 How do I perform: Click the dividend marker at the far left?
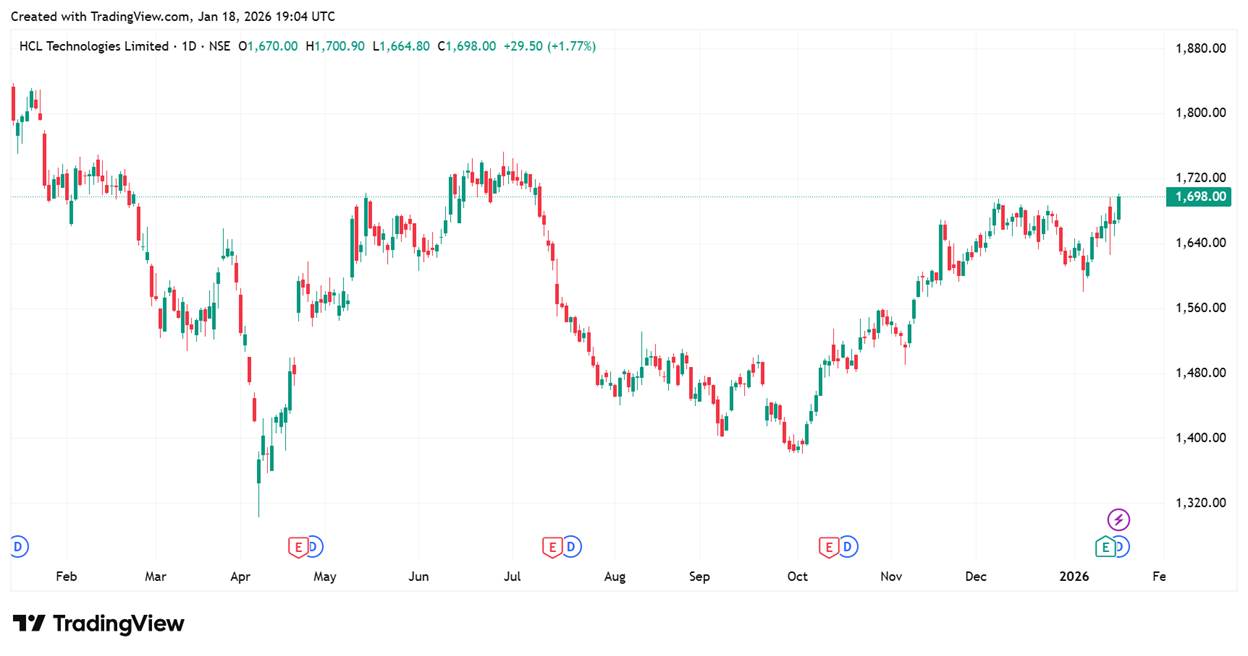pyautogui.click(x=18, y=546)
